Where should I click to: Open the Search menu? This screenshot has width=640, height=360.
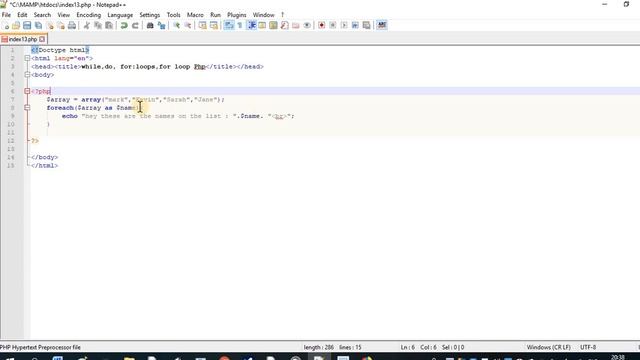42,15
